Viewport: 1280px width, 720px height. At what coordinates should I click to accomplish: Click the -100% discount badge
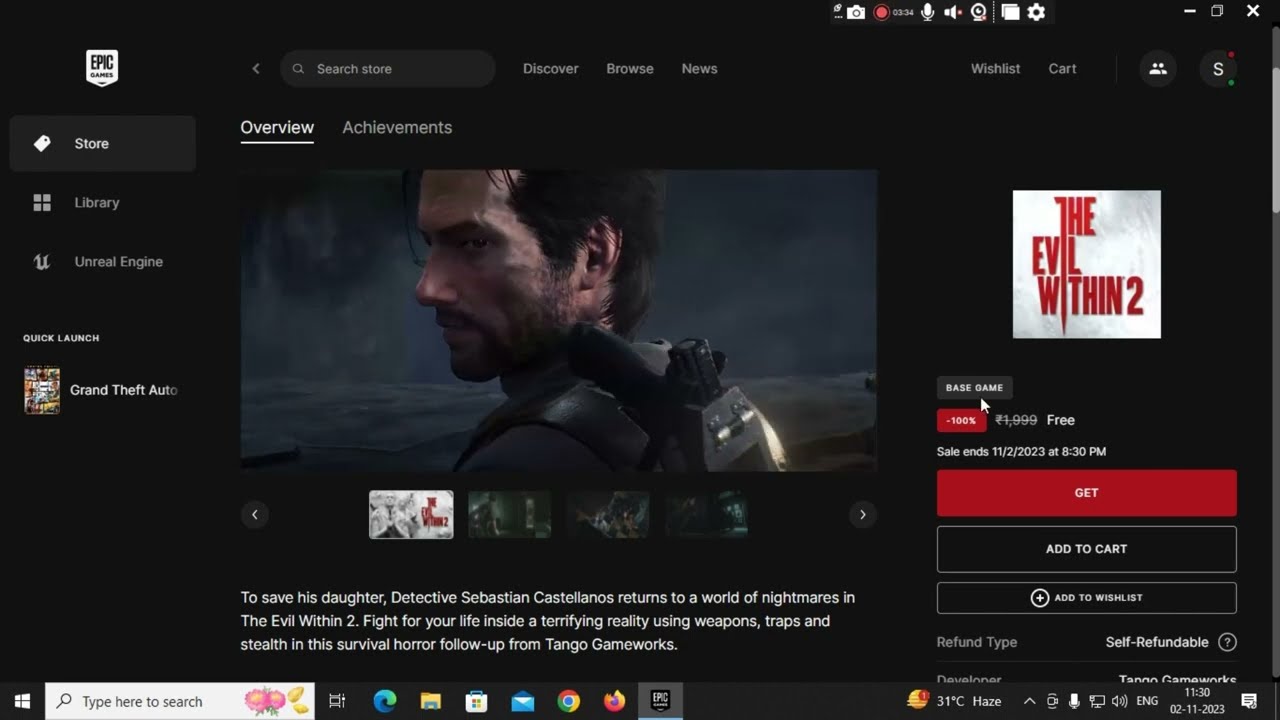click(x=961, y=421)
